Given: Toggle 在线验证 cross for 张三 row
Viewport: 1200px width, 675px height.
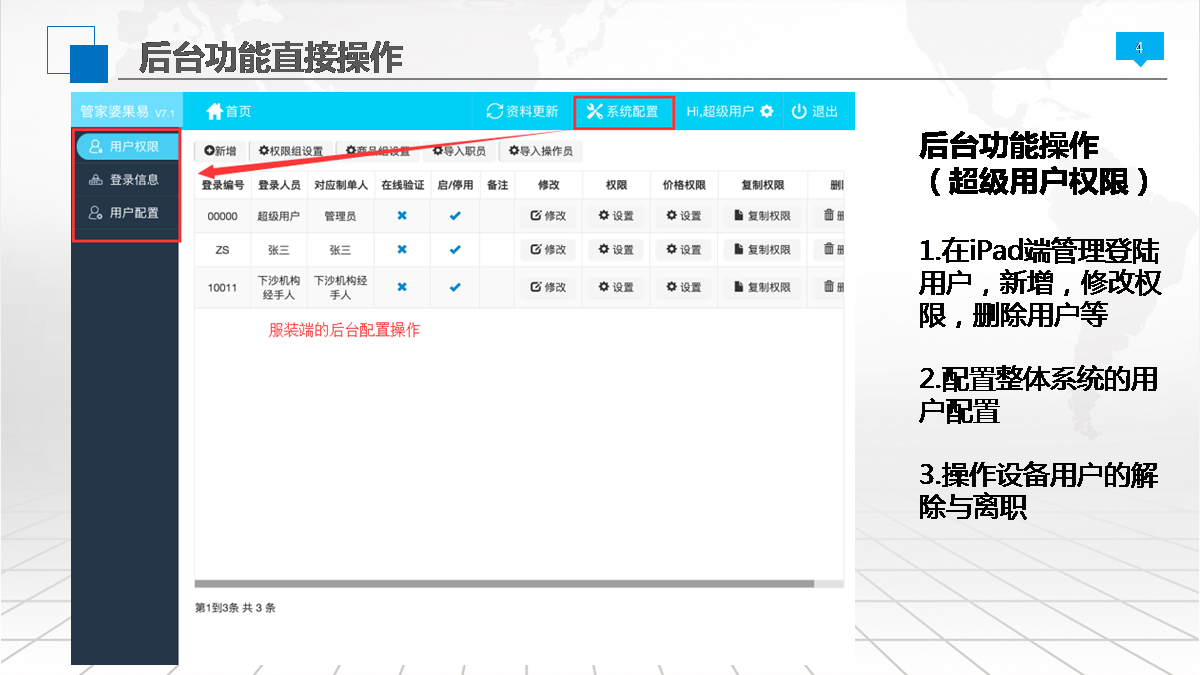Looking at the screenshot, I should point(402,250).
